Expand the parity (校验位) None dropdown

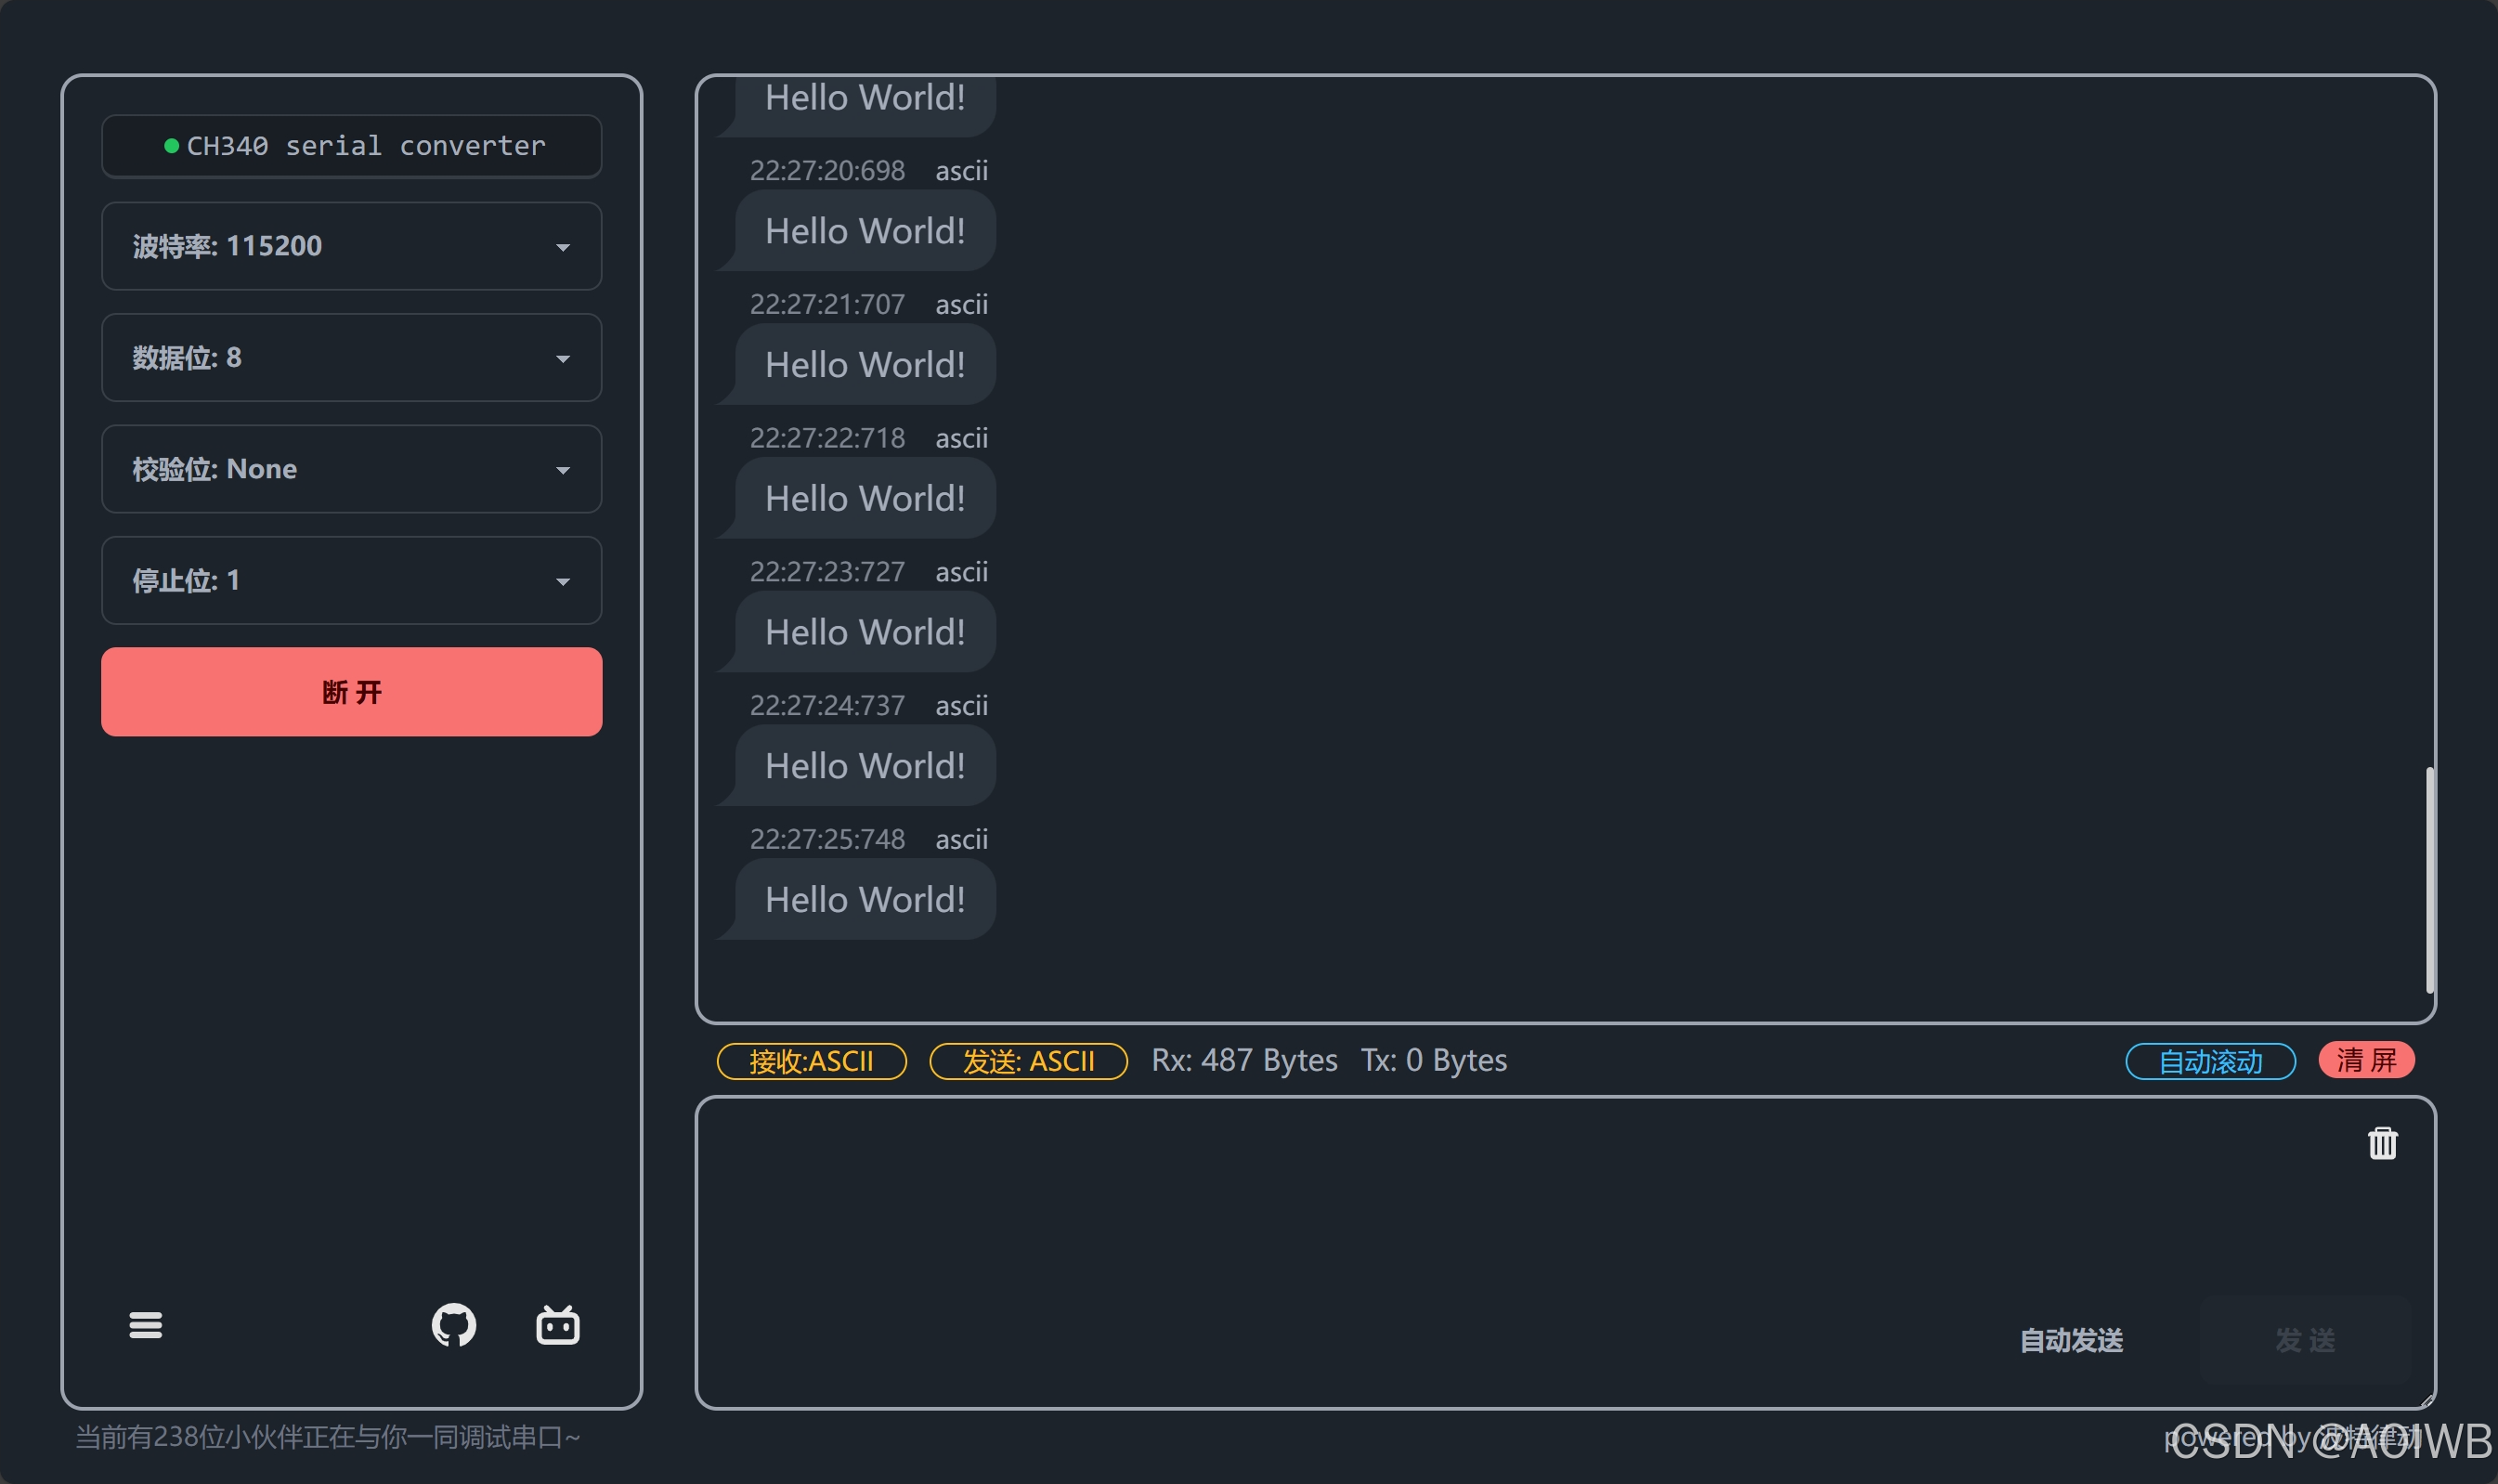351,469
